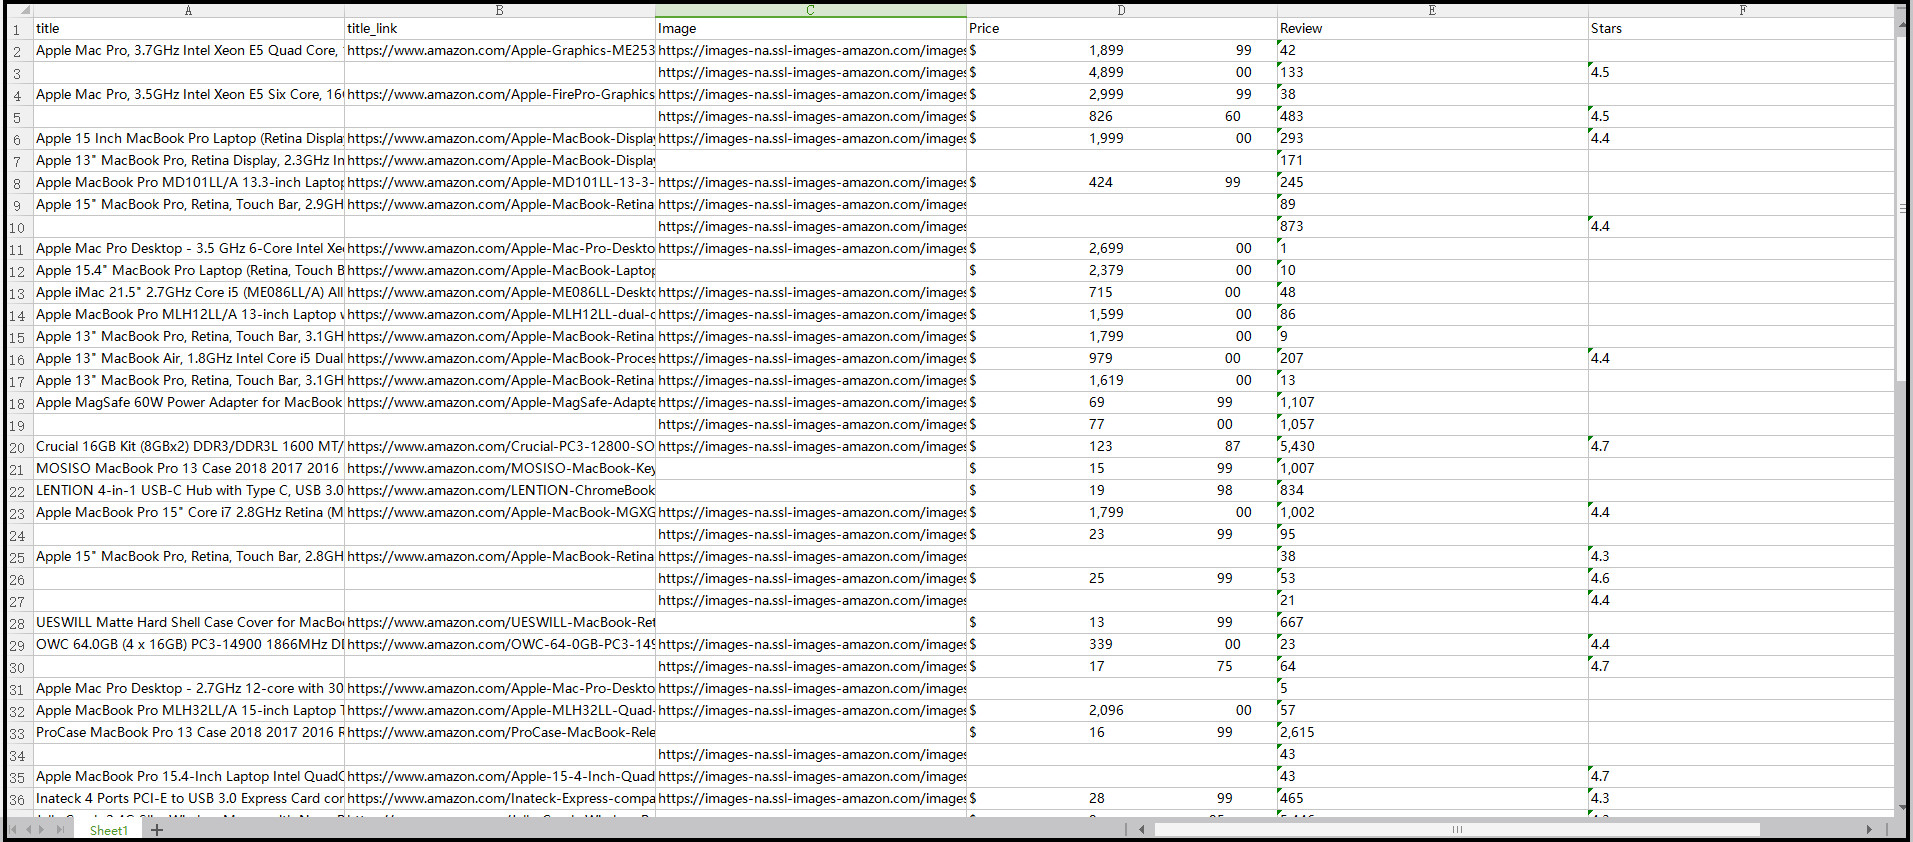Select the 'ProCase MacBook Pro 13 Case' title cell
The height and width of the screenshot is (842, 1913).
point(188,733)
